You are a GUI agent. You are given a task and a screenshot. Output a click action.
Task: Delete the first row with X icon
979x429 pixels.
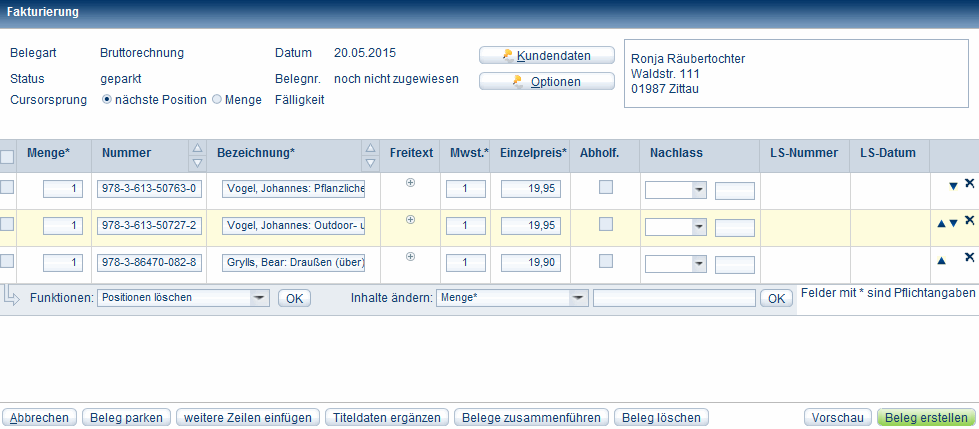pos(968,183)
